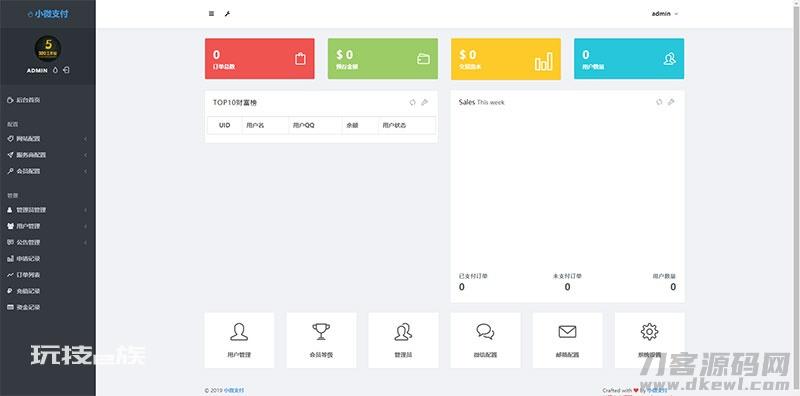Open the single-user 用户管理 tile
The height and width of the screenshot is (396, 800).
[239, 340]
